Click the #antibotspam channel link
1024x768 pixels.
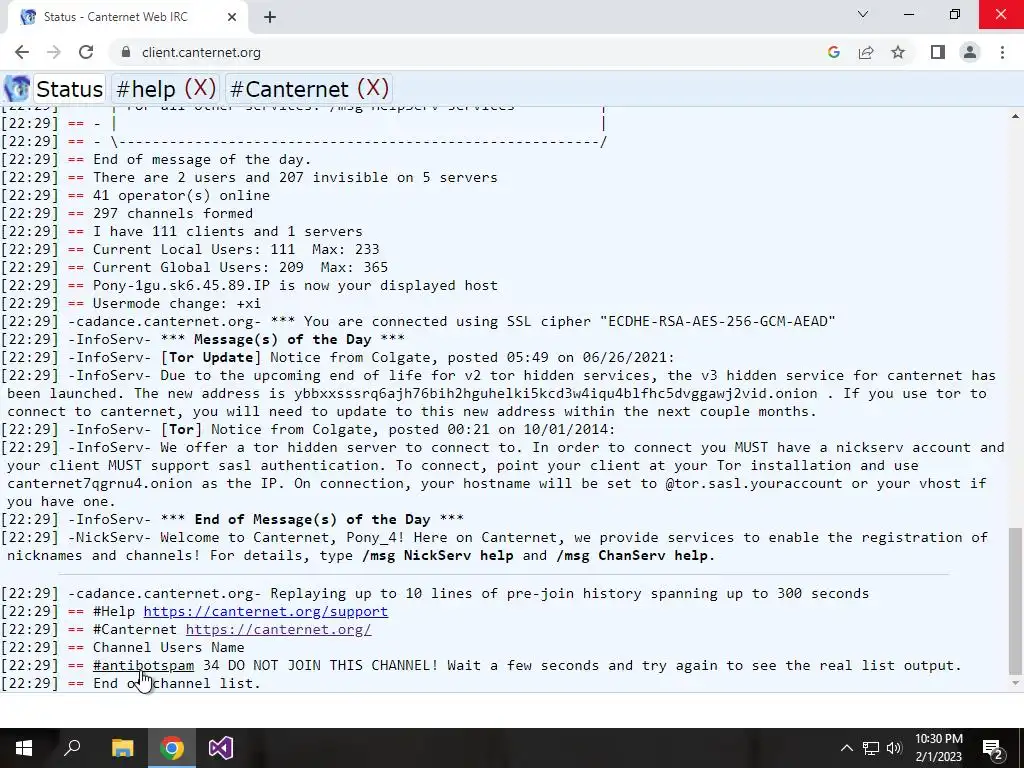[144, 665]
